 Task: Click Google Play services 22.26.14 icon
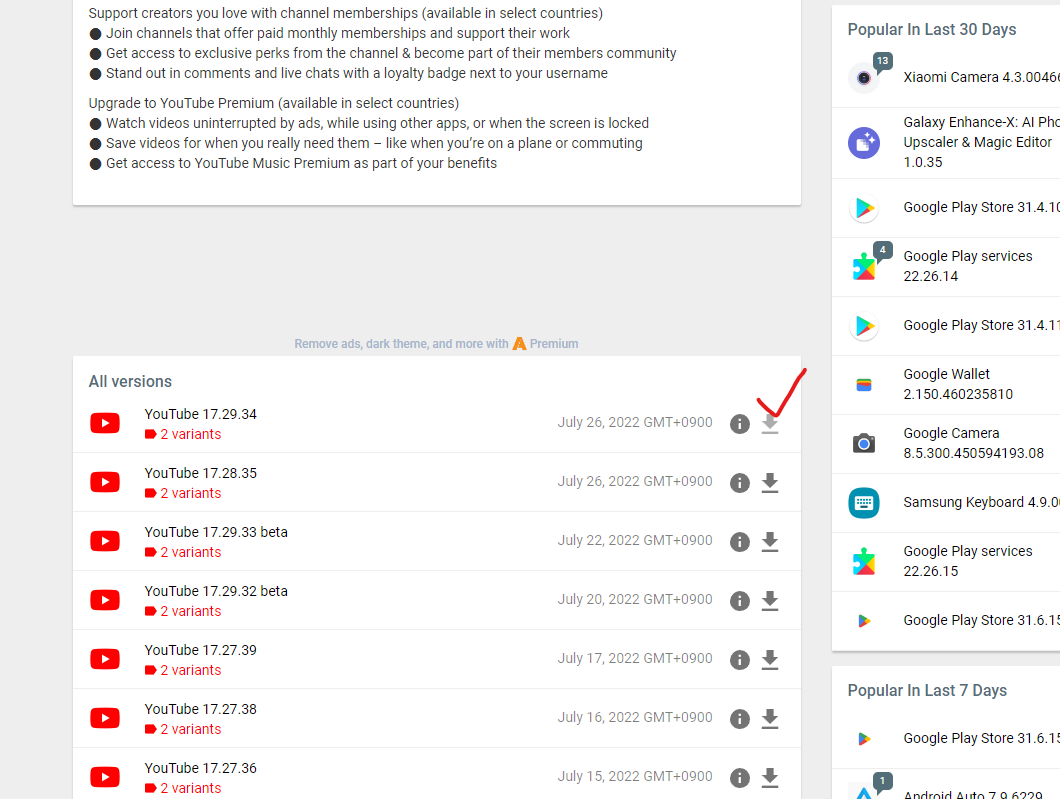[864, 267]
